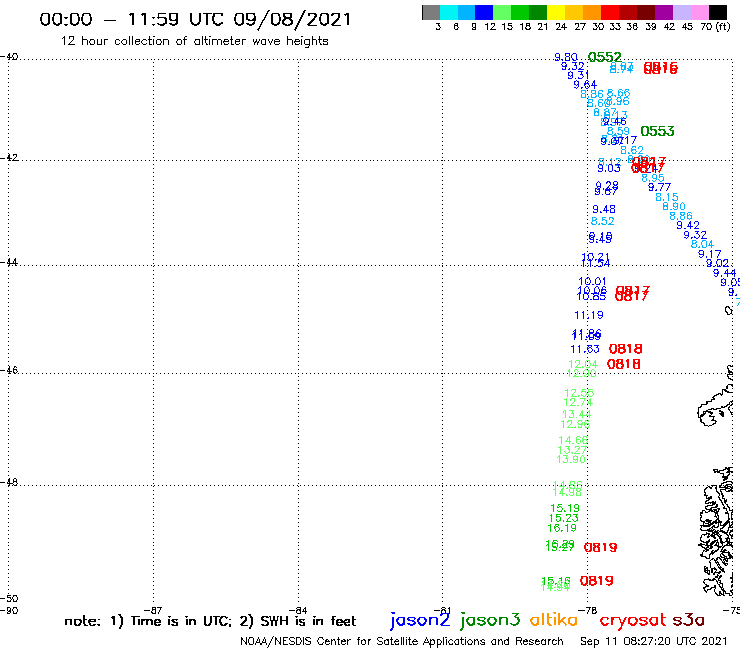Image resolution: width=740 pixels, height=650 pixels.
Task: Click the -81 longitude axis label
Action: [442, 610]
